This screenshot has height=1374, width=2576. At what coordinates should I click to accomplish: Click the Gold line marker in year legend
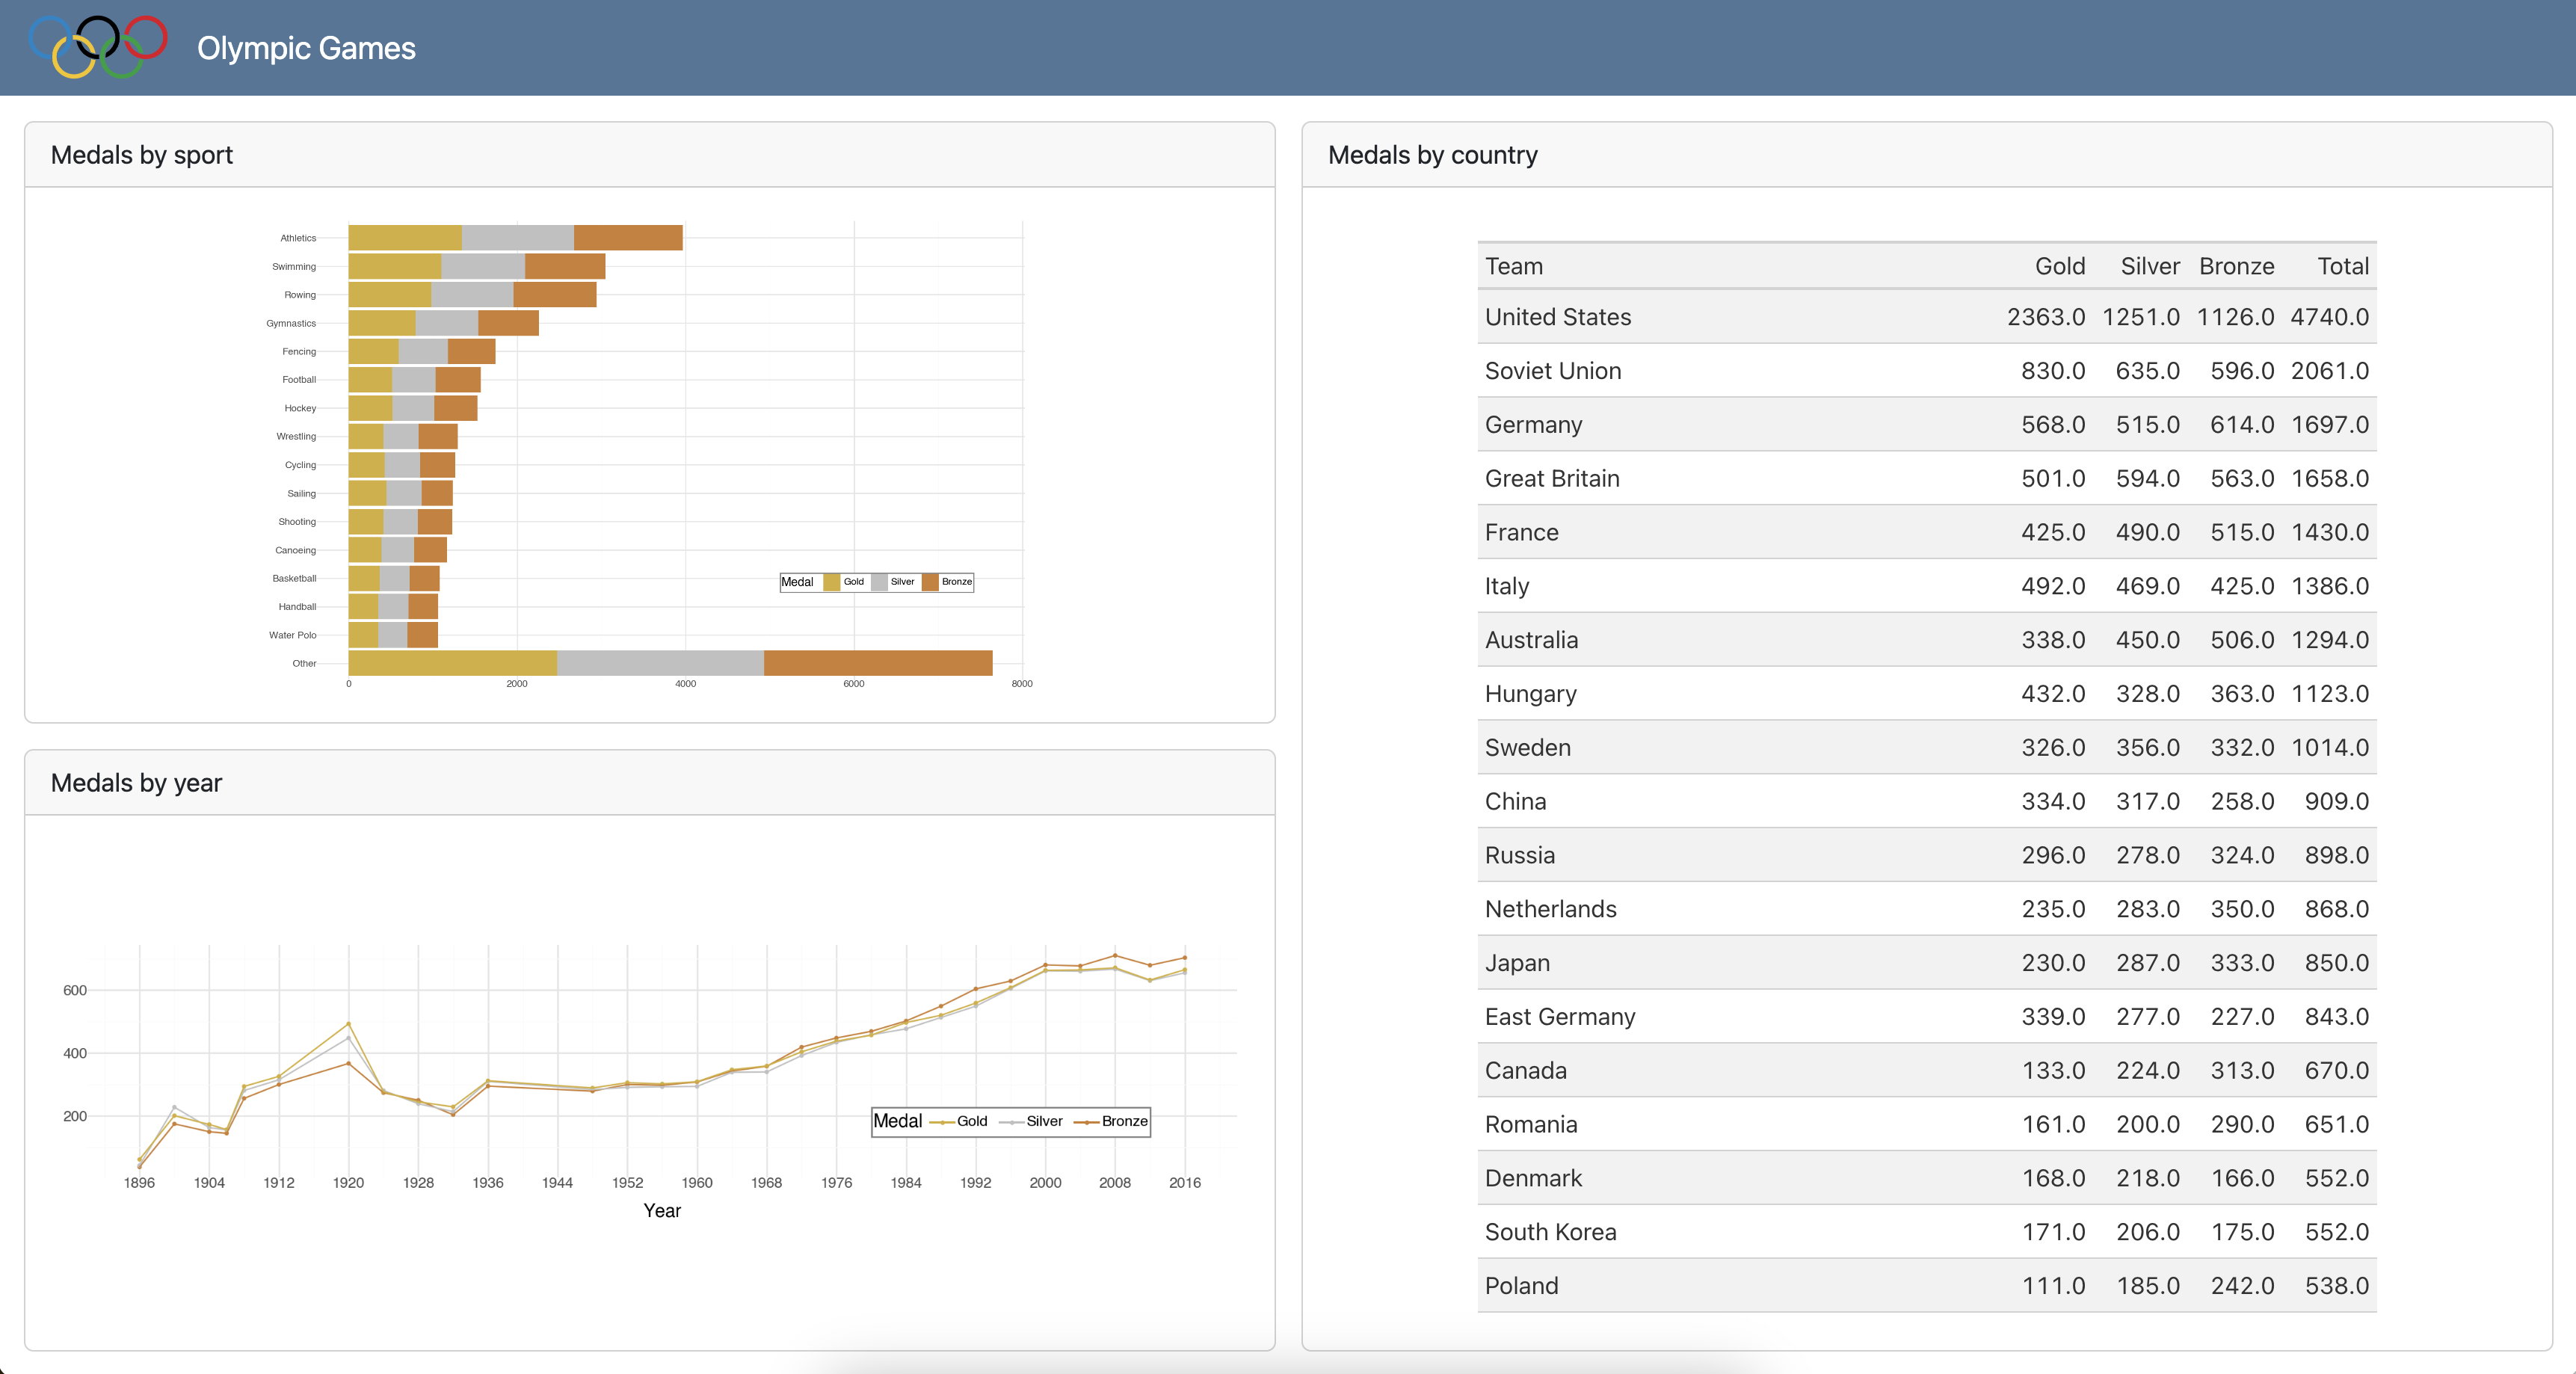(942, 1122)
